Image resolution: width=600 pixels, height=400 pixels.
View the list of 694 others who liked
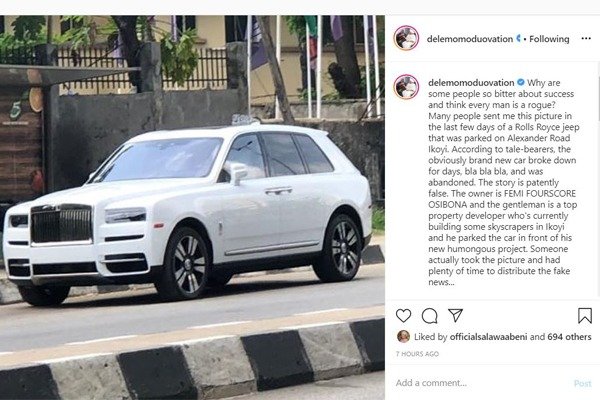pyautogui.click(x=569, y=337)
